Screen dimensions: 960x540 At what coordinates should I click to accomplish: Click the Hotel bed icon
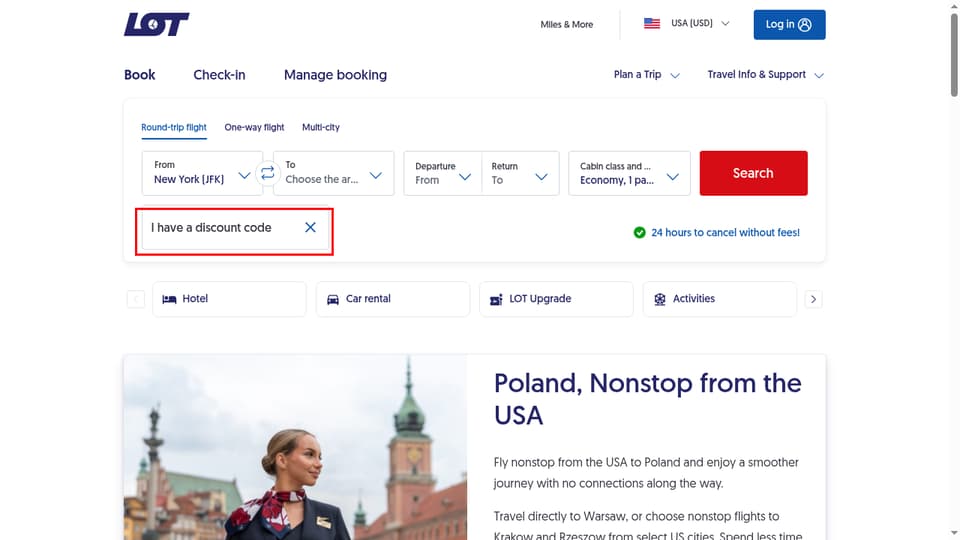(x=169, y=299)
